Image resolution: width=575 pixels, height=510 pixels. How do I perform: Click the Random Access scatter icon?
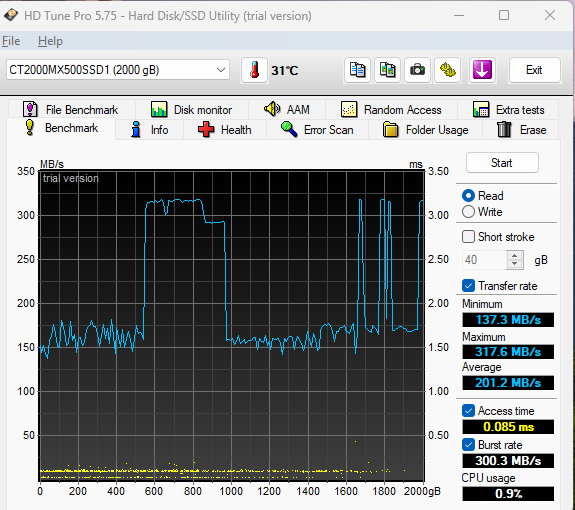coord(349,109)
